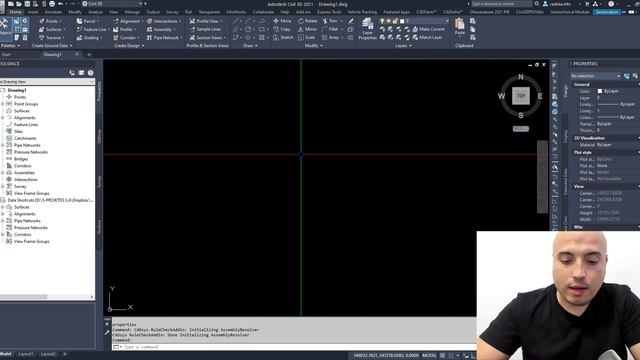The width and height of the screenshot is (640, 360).
Task: Click MODEL button in status bar
Action: [x=429, y=356]
